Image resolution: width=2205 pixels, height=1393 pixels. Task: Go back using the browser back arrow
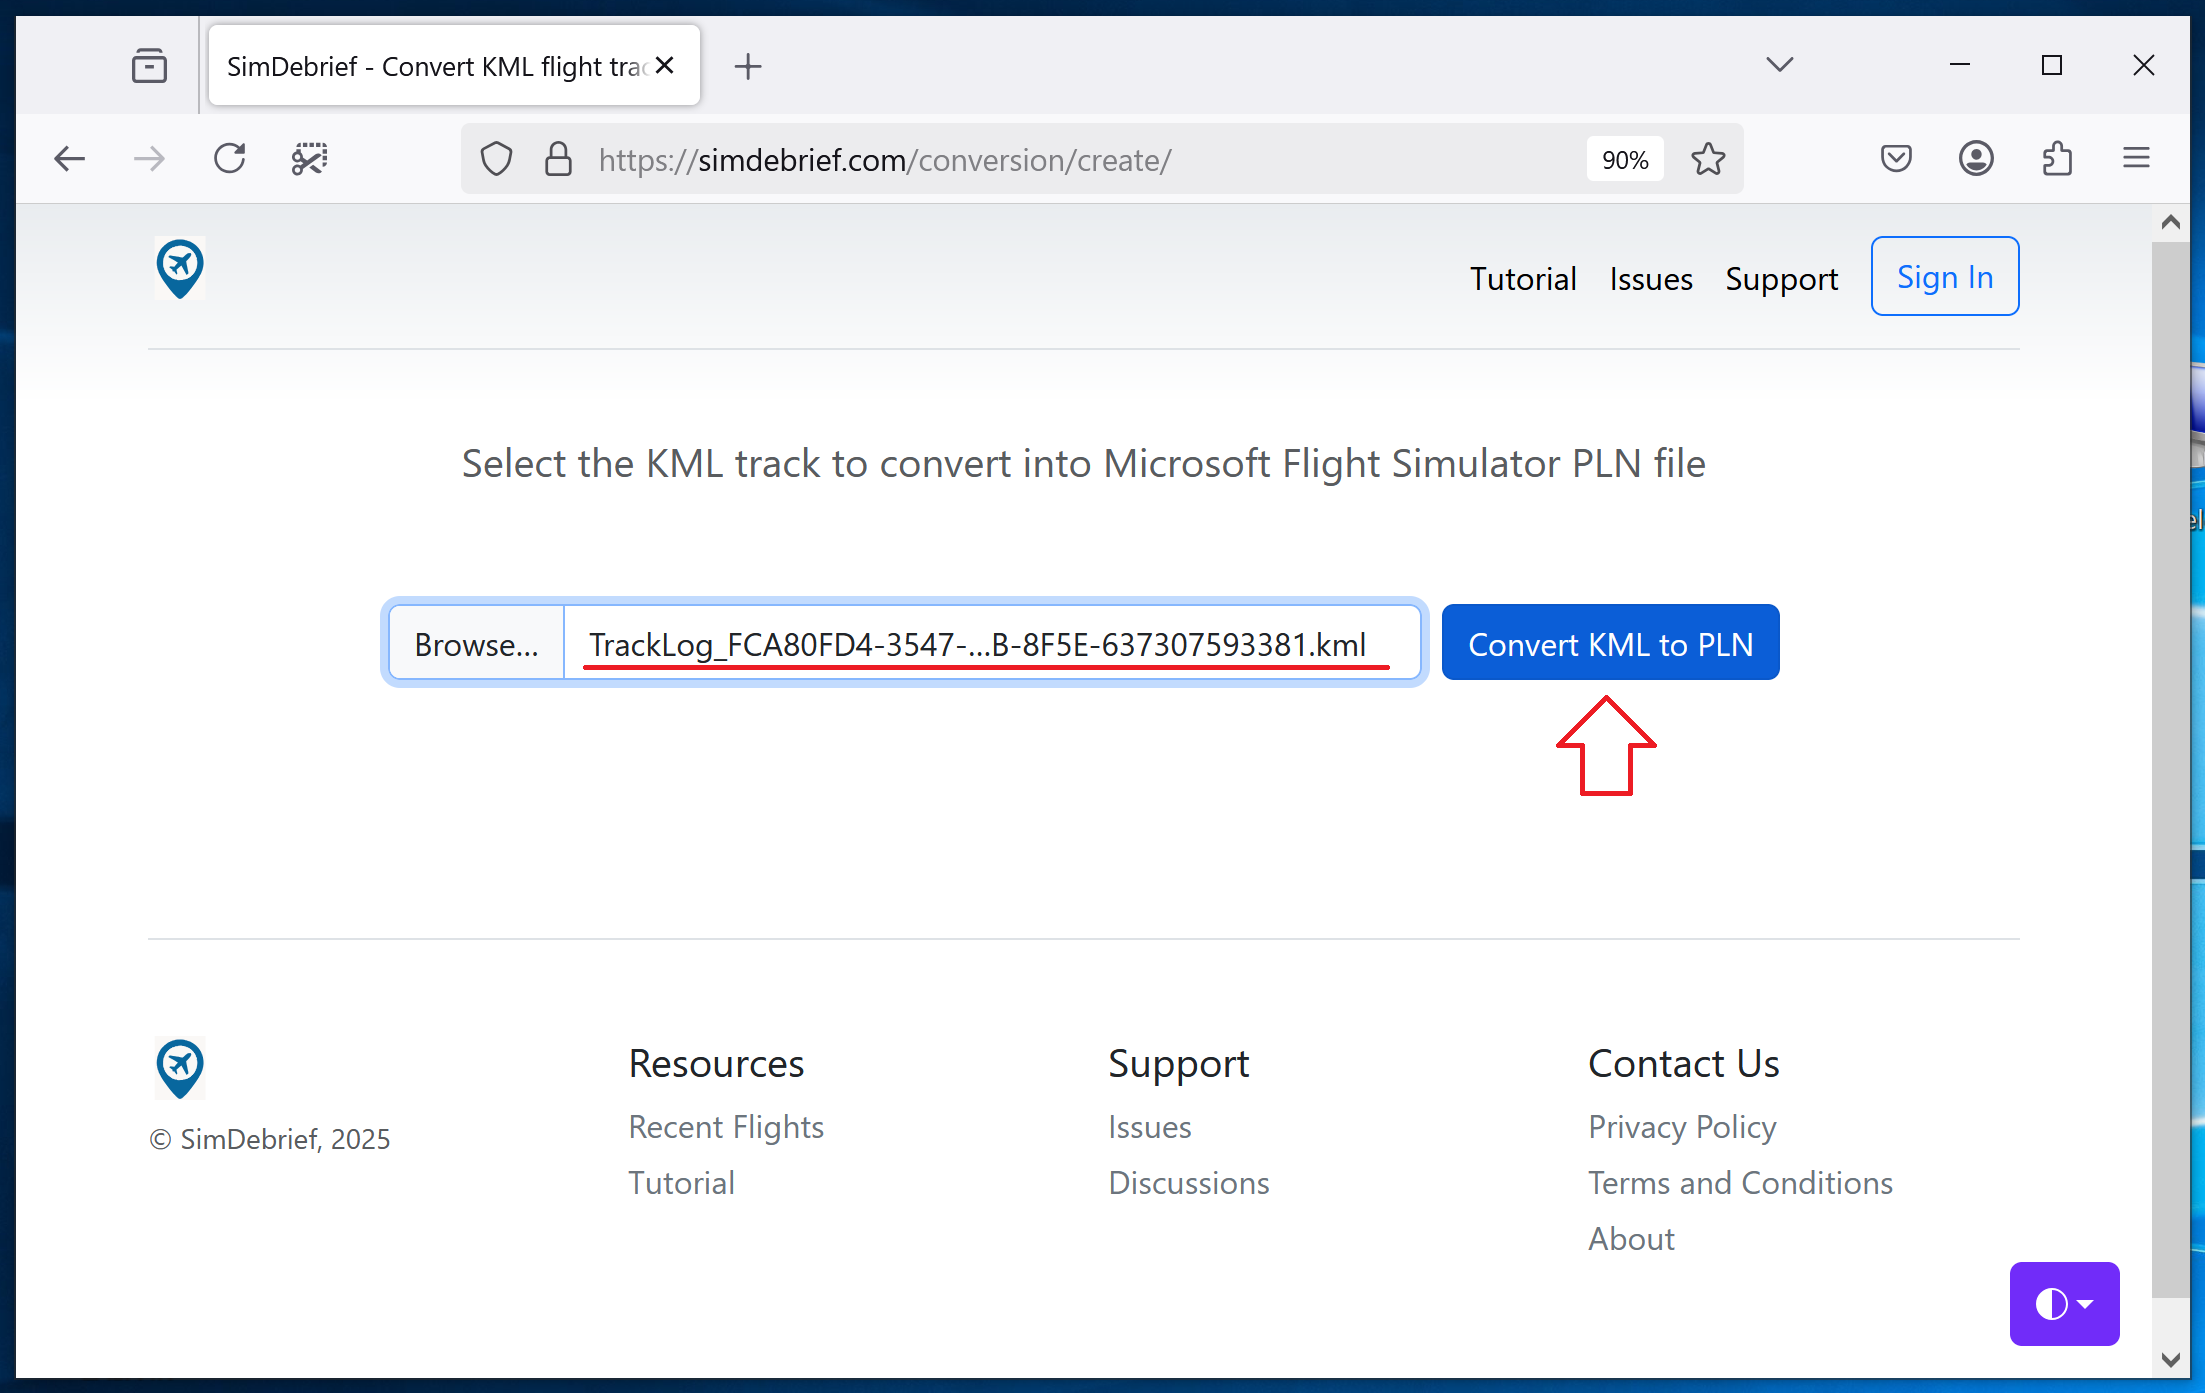click(69, 159)
